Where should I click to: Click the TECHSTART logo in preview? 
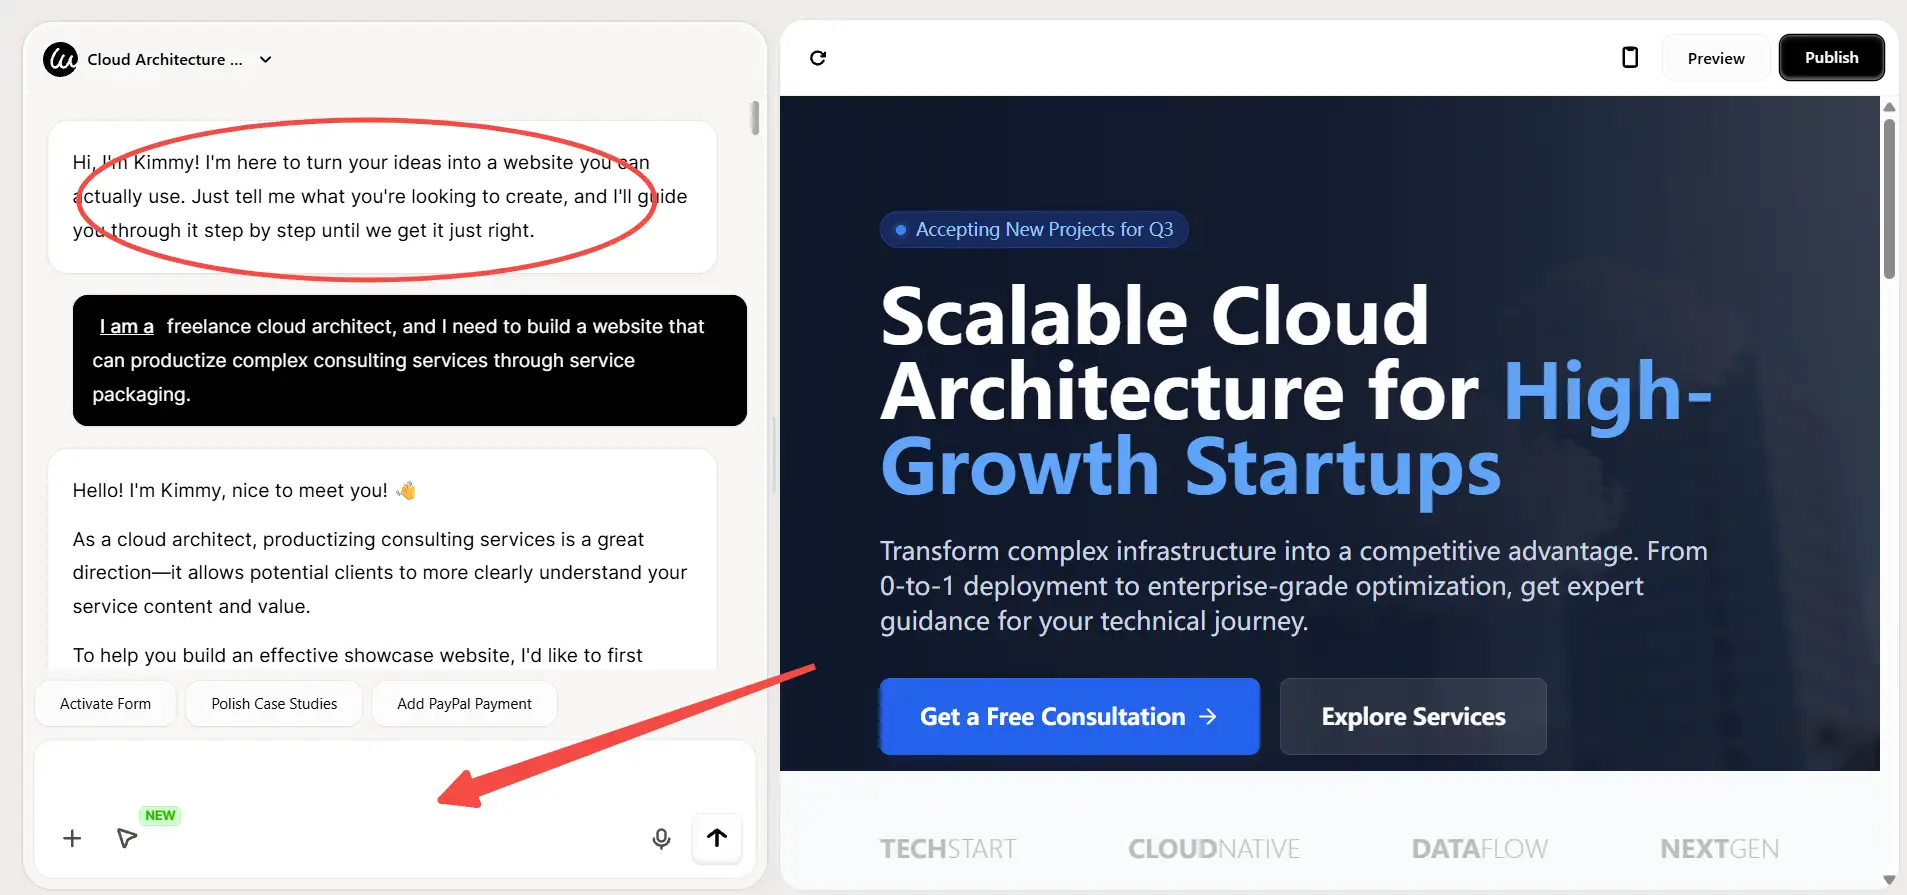[x=947, y=849]
